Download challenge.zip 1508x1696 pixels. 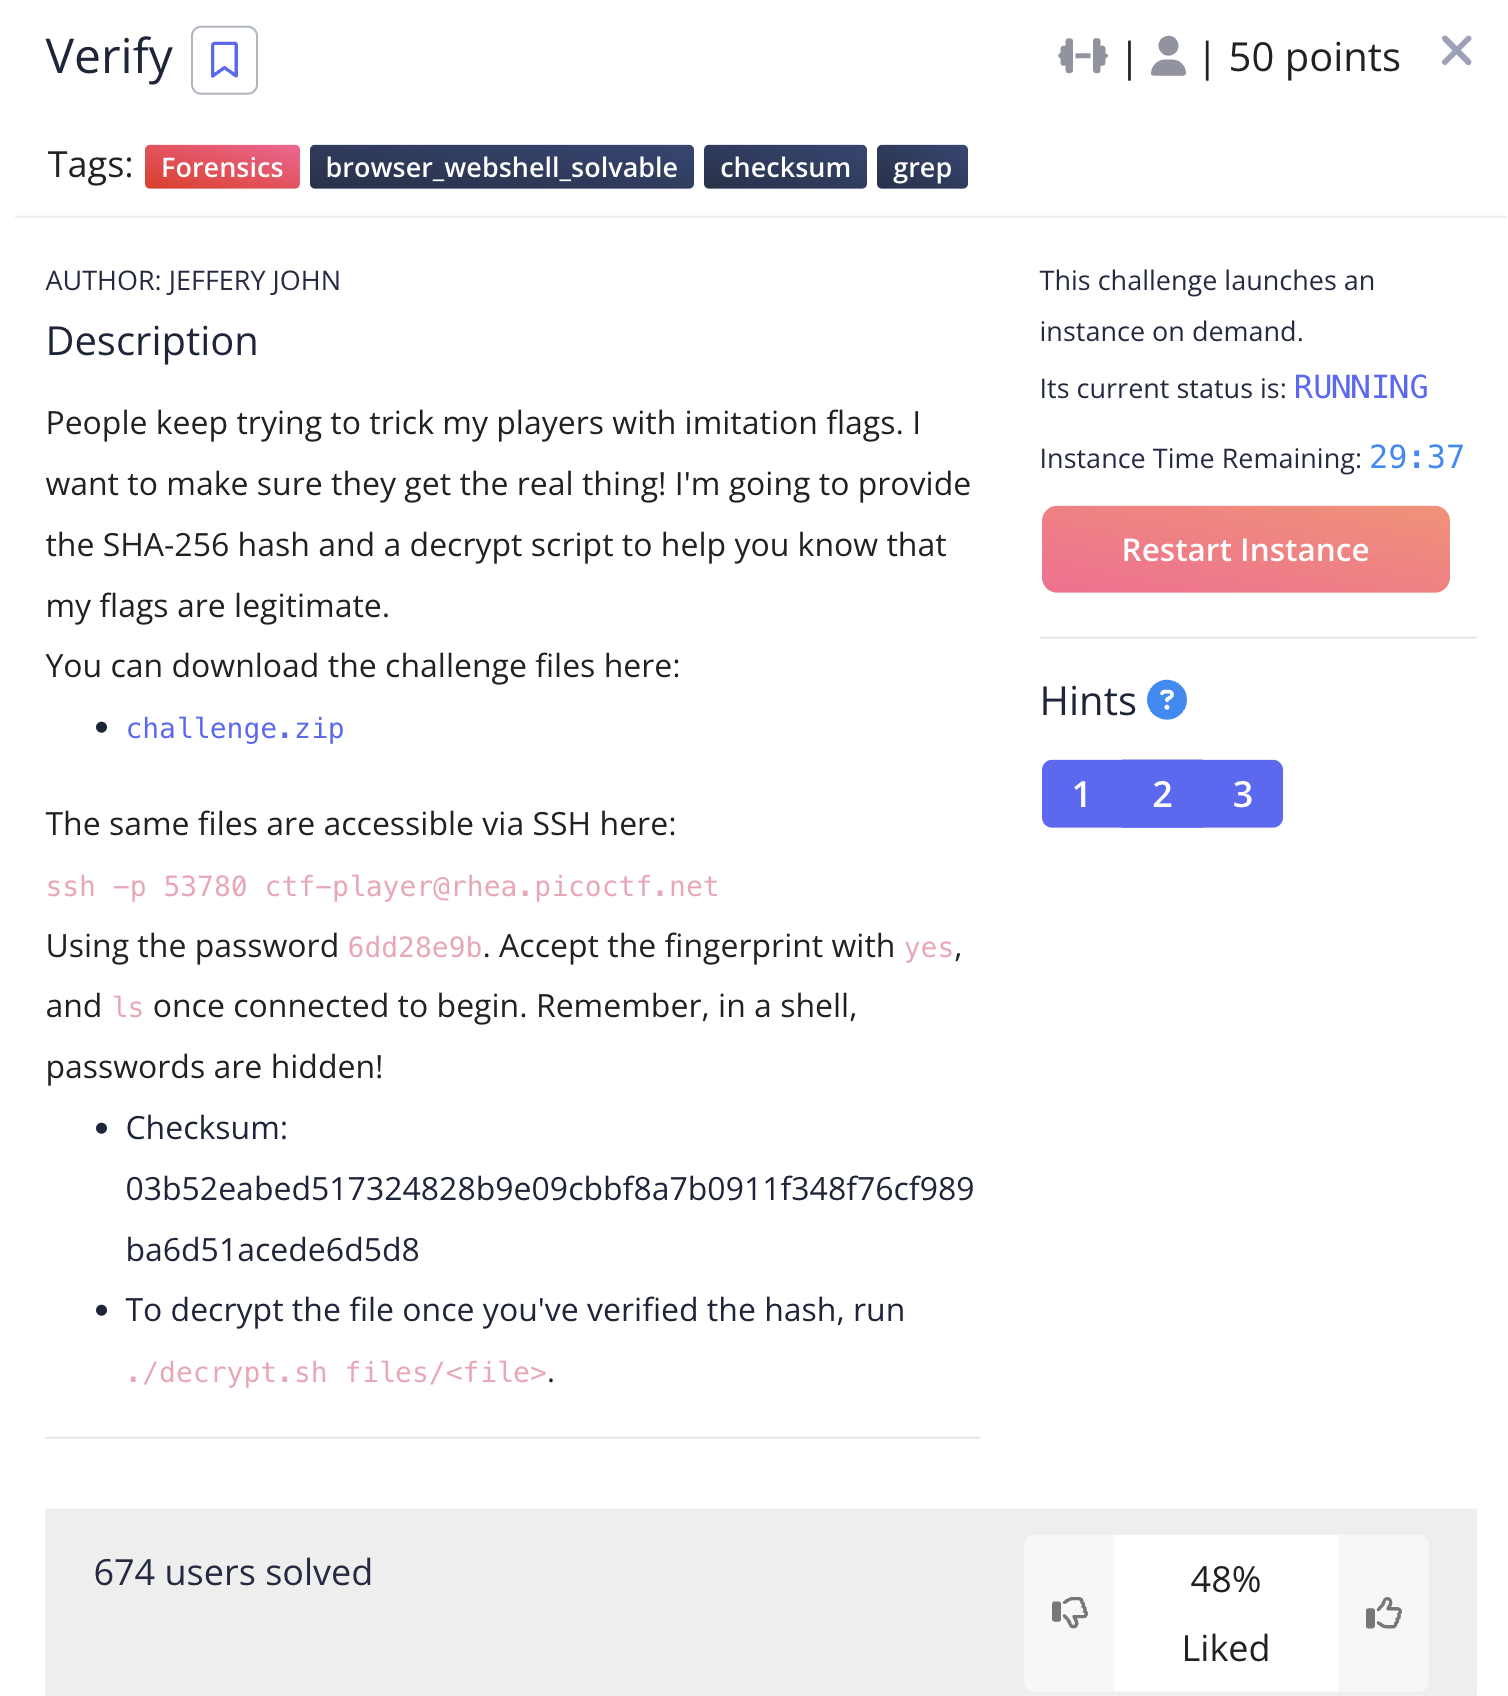(235, 729)
